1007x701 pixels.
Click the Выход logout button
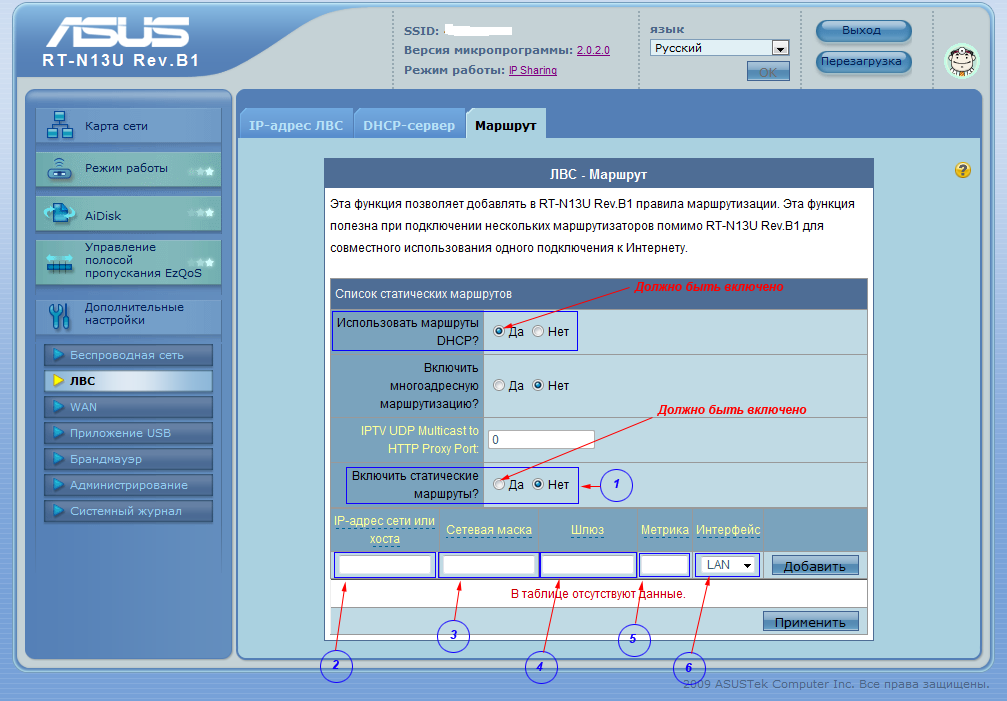pyautogui.click(x=863, y=30)
